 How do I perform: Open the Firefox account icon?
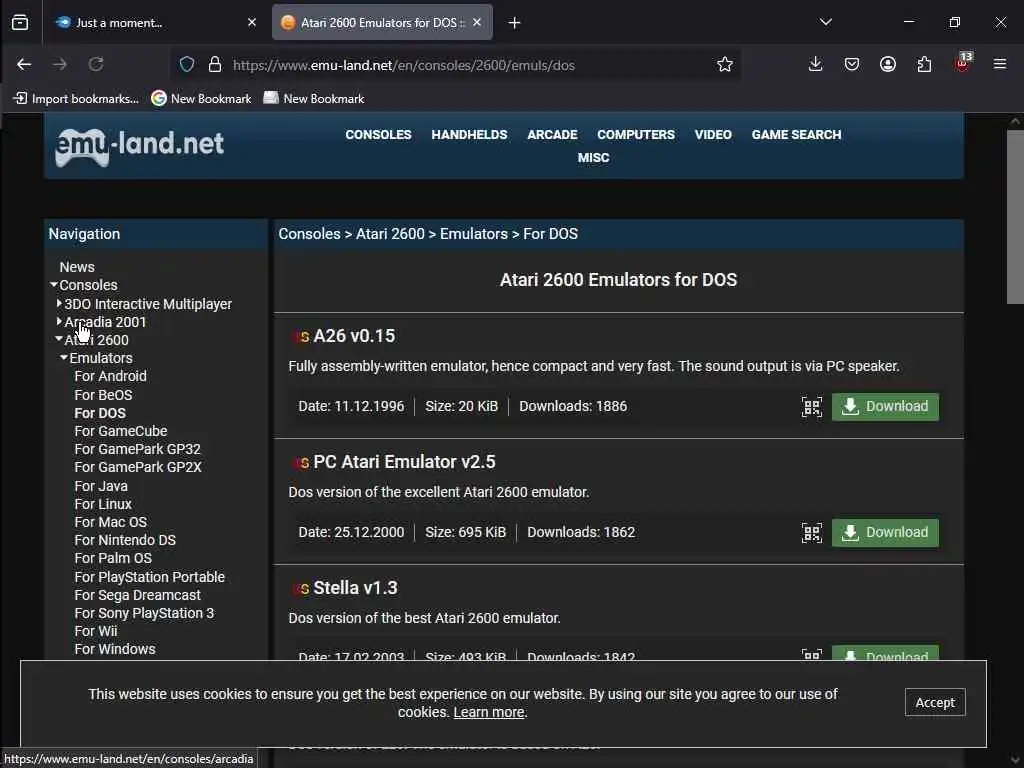tap(888, 64)
